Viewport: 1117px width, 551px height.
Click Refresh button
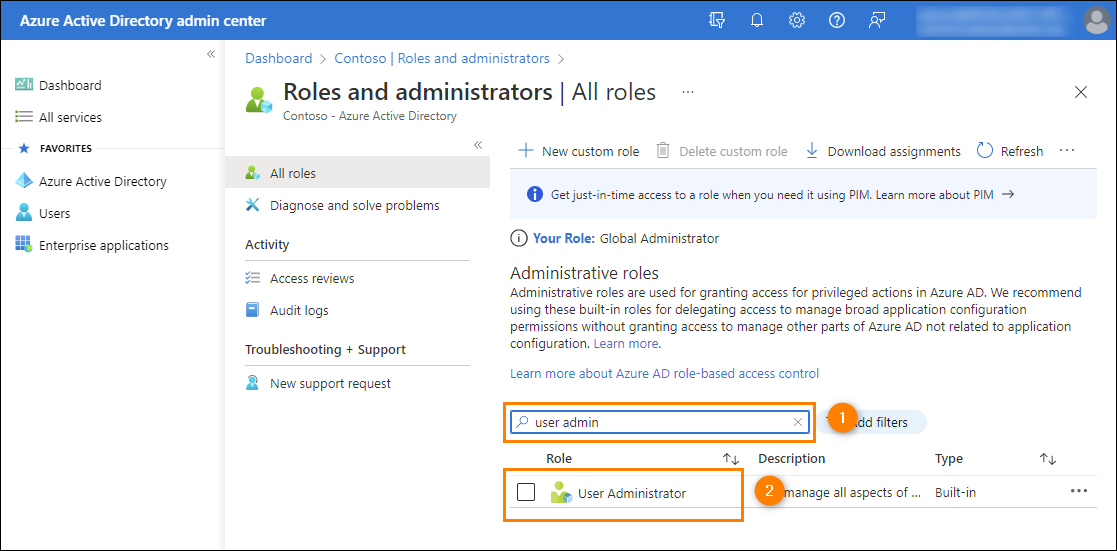click(1009, 151)
